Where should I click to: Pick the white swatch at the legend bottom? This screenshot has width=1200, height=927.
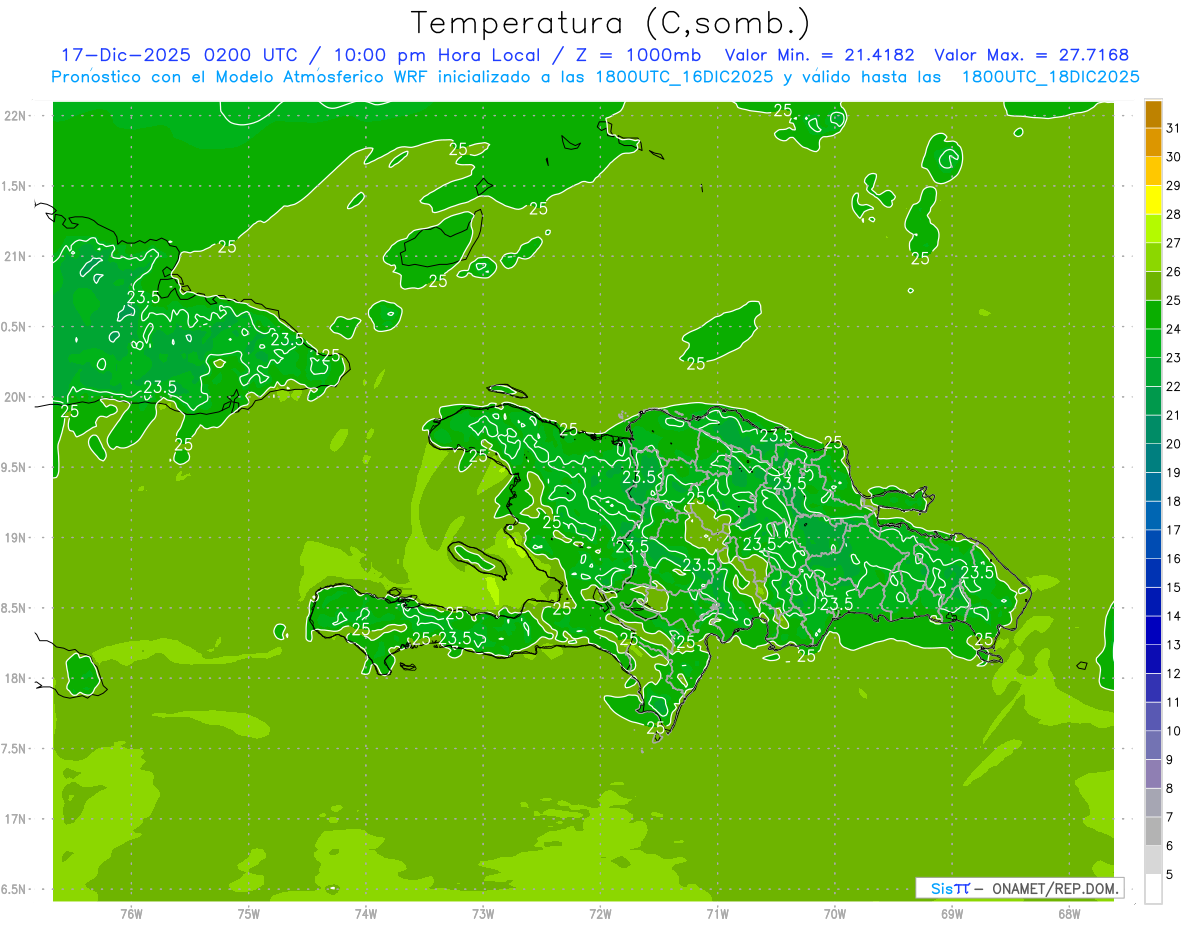tap(1153, 888)
